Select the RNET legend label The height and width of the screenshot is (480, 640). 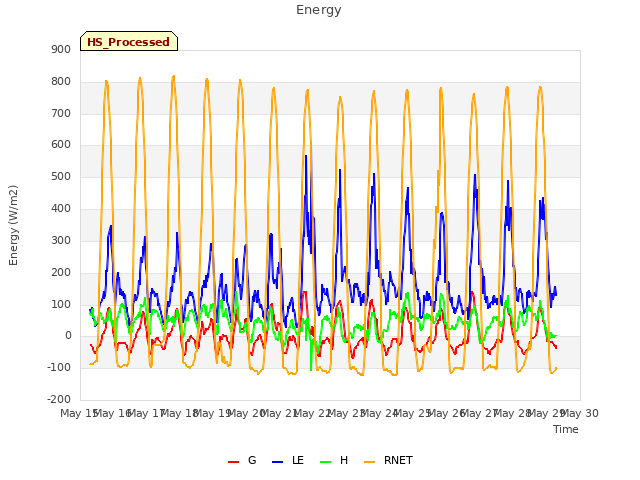(398, 460)
